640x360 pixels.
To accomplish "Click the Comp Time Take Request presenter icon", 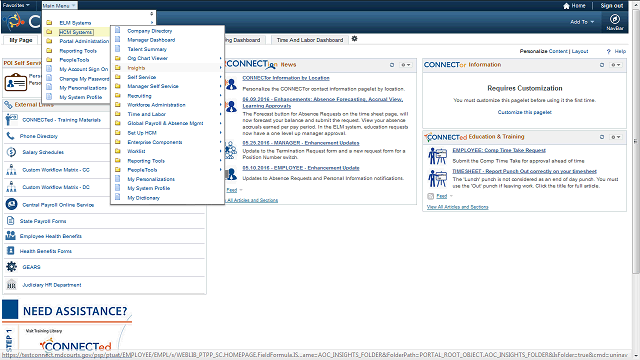I will pyautogui.click(x=438, y=156).
